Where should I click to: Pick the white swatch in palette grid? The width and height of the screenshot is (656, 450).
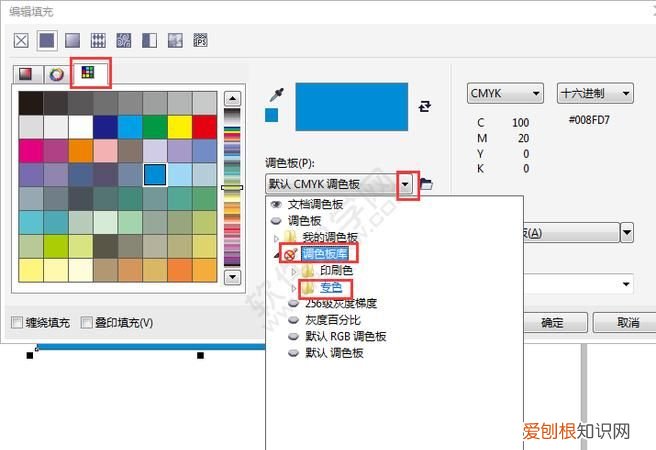80,127
